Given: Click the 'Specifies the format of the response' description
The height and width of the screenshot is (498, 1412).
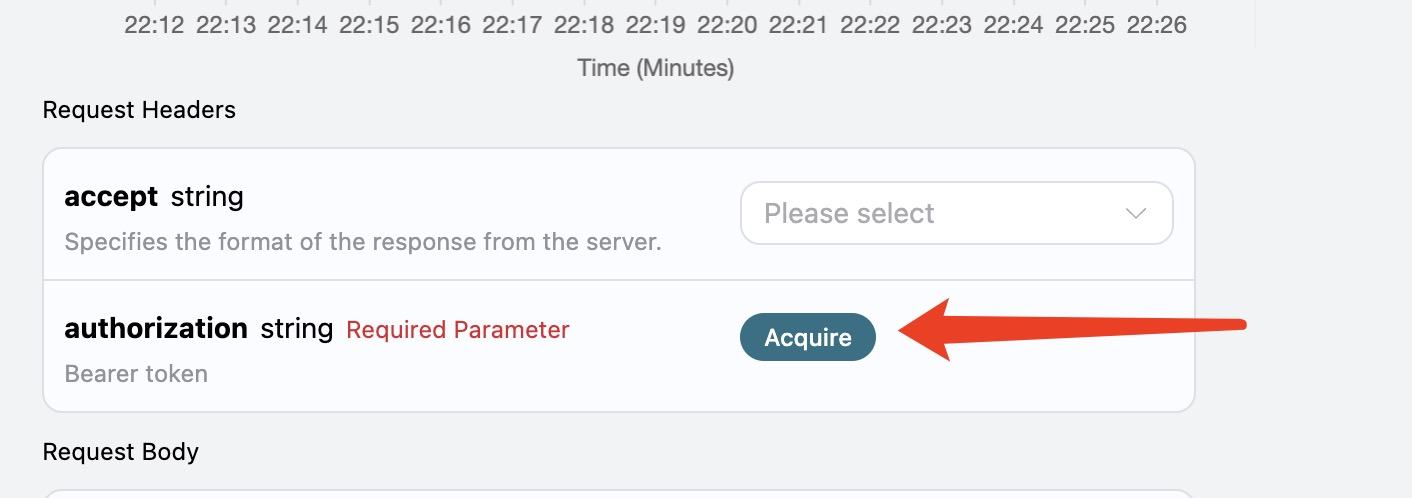Looking at the screenshot, I should point(363,242).
